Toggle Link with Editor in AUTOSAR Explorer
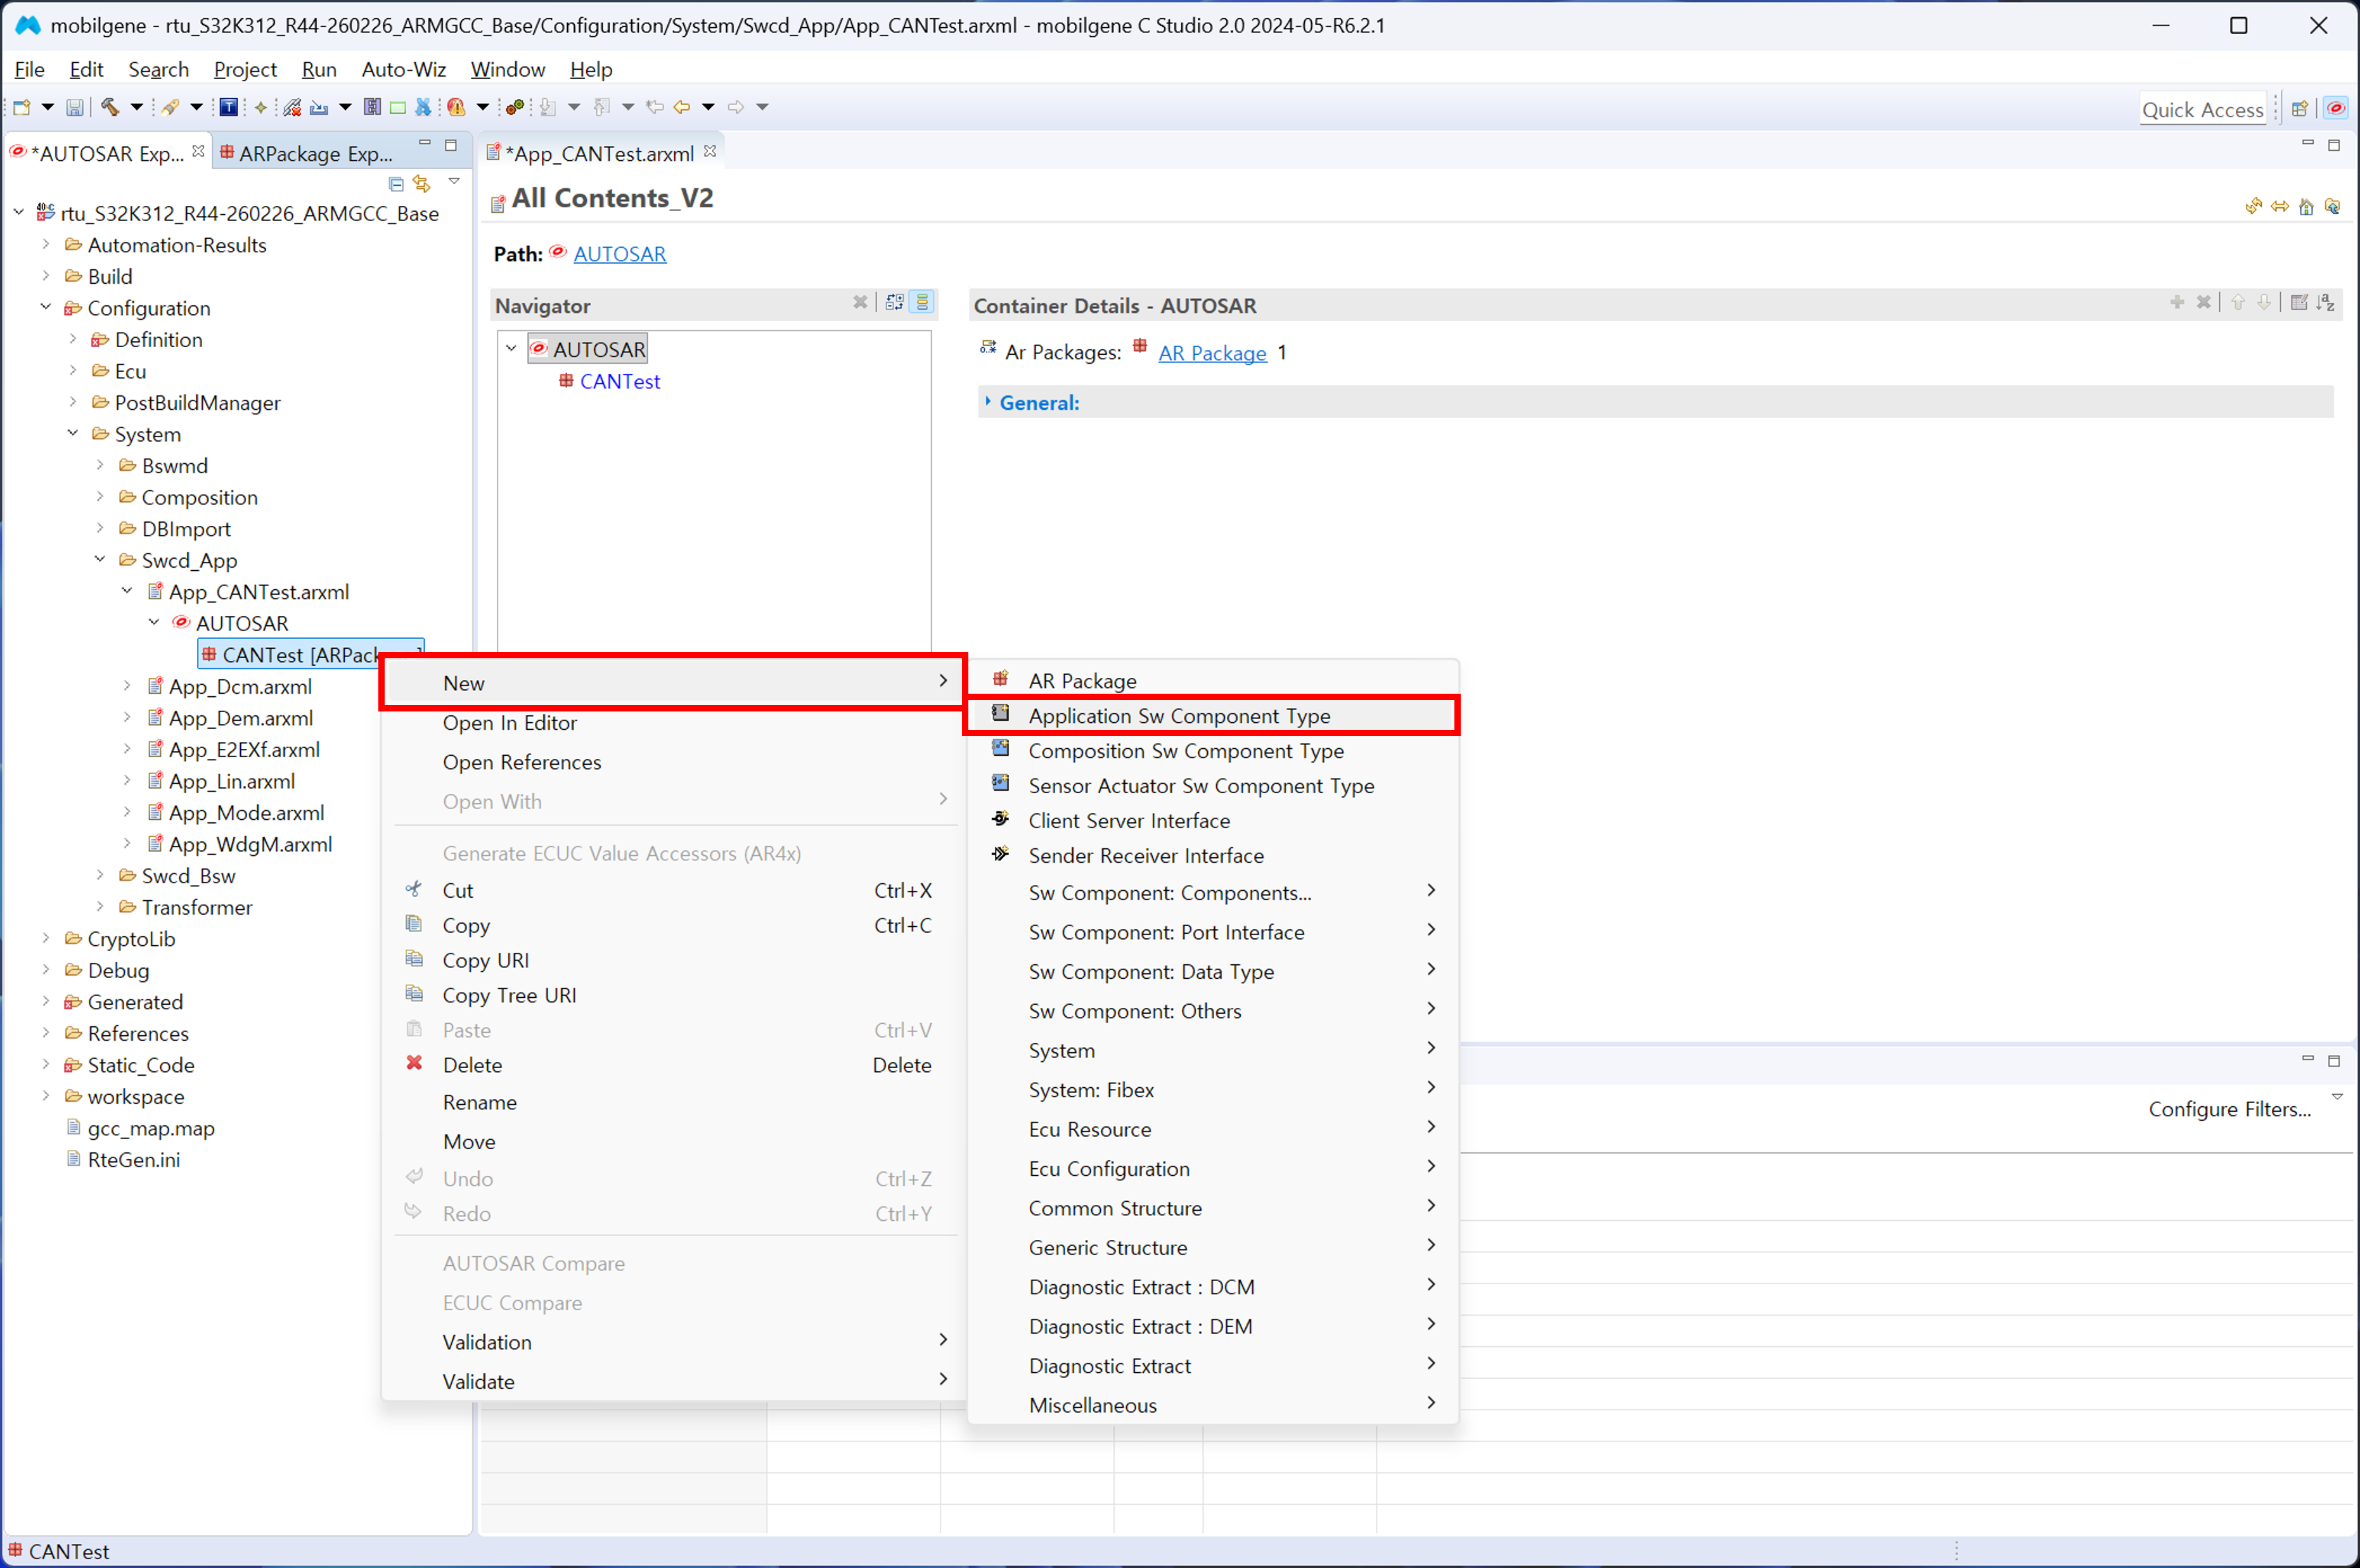This screenshot has height=1568, width=2360. 422,184
